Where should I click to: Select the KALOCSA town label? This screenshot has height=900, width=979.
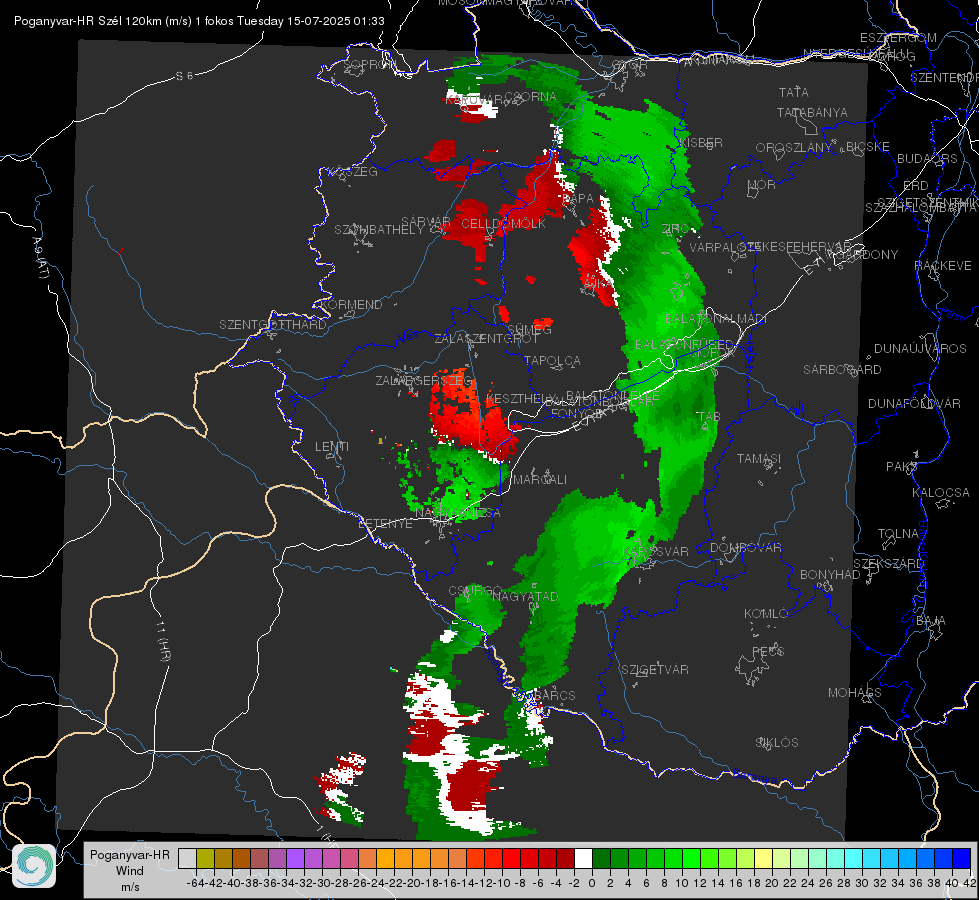(x=940, y=493)
